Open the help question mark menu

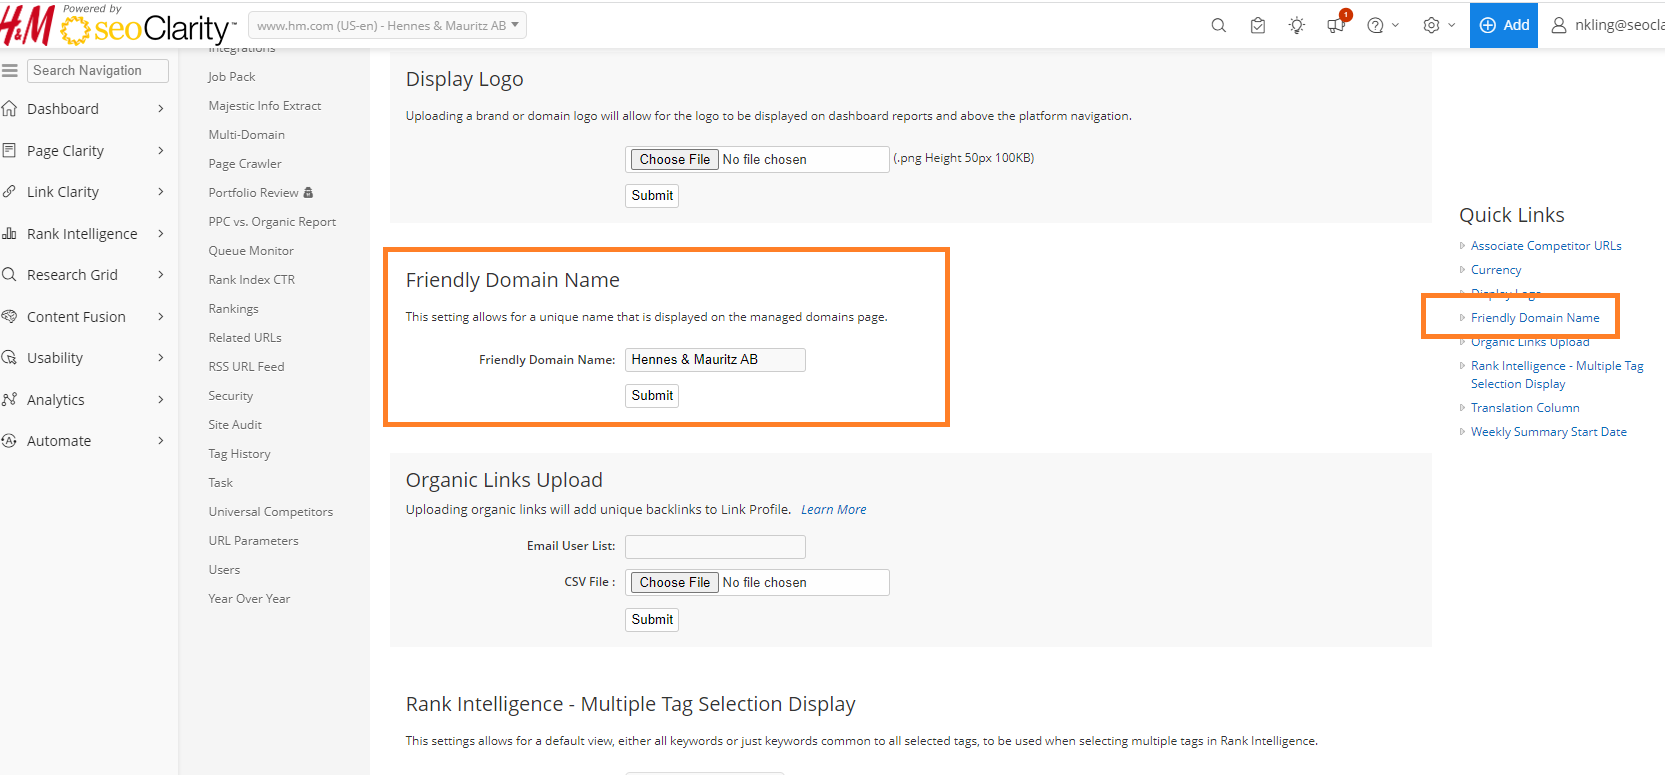coord(1382,26)
